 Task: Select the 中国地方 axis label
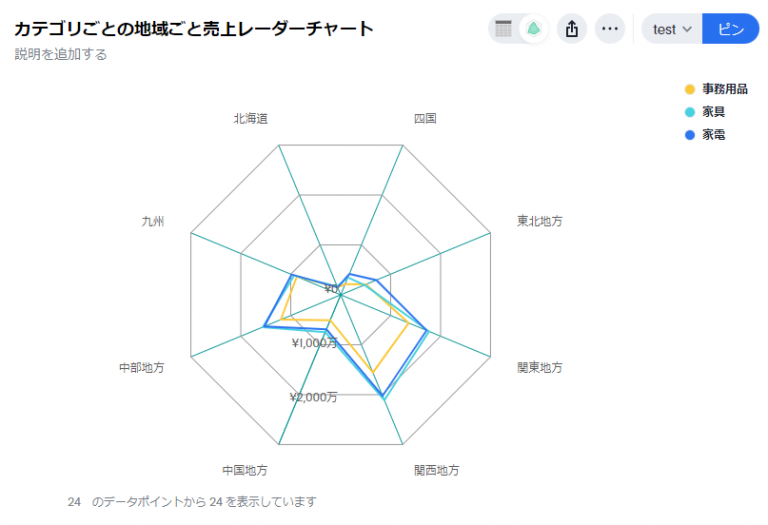245,471
